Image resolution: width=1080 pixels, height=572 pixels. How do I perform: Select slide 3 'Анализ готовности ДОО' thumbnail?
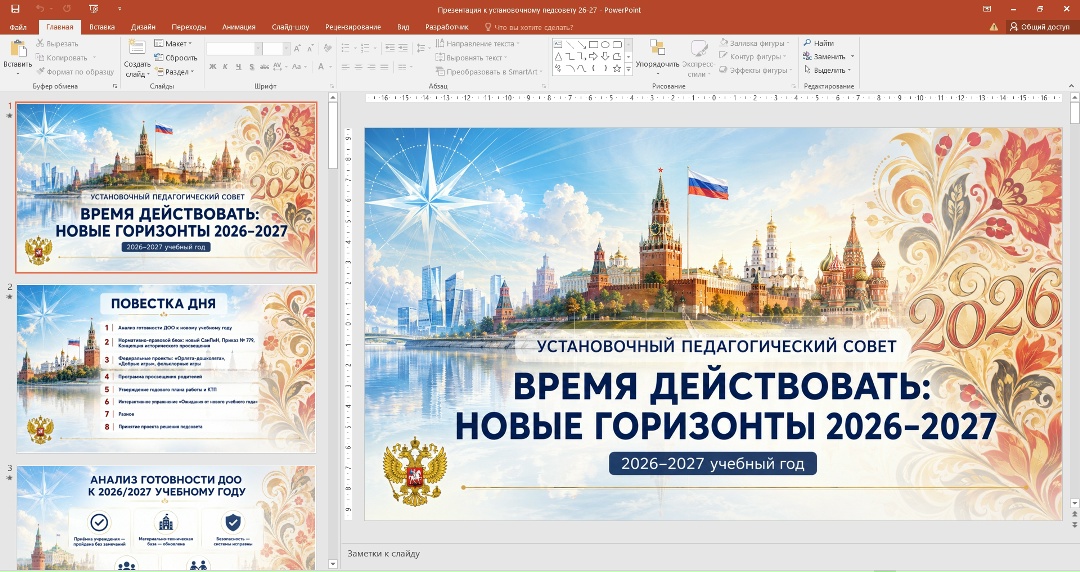click(166, 518)
